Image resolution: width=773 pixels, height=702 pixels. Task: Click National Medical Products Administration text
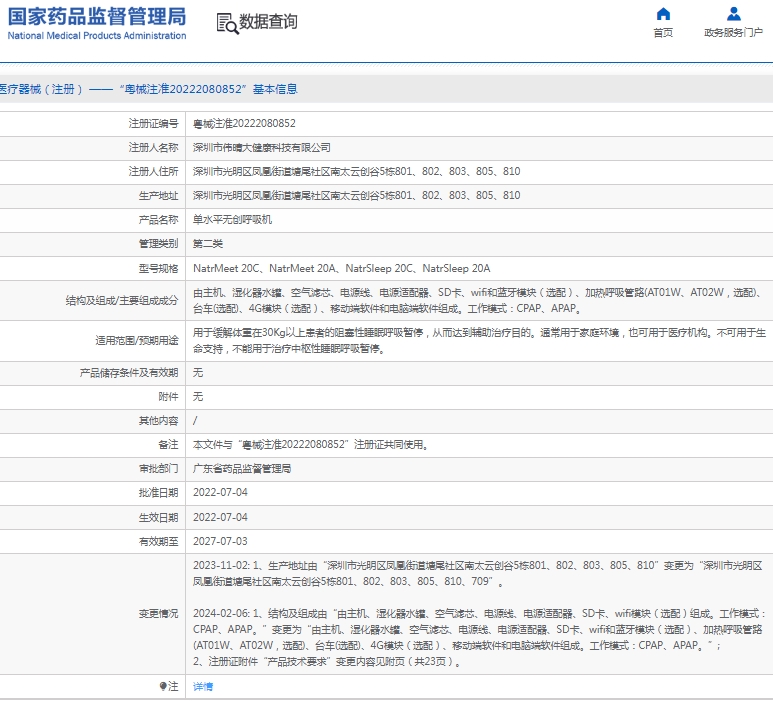[97, 35]
